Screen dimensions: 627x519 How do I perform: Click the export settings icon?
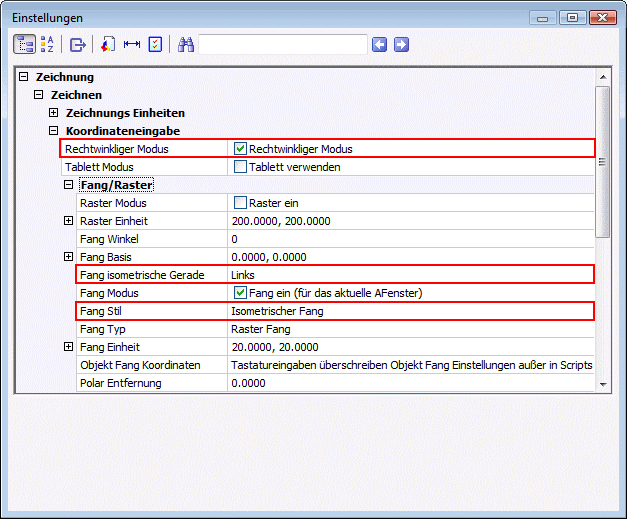click(77, 44)
